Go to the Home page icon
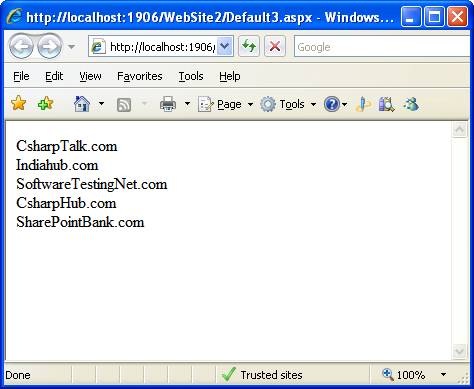474x389 pixels. pos(82,104)
